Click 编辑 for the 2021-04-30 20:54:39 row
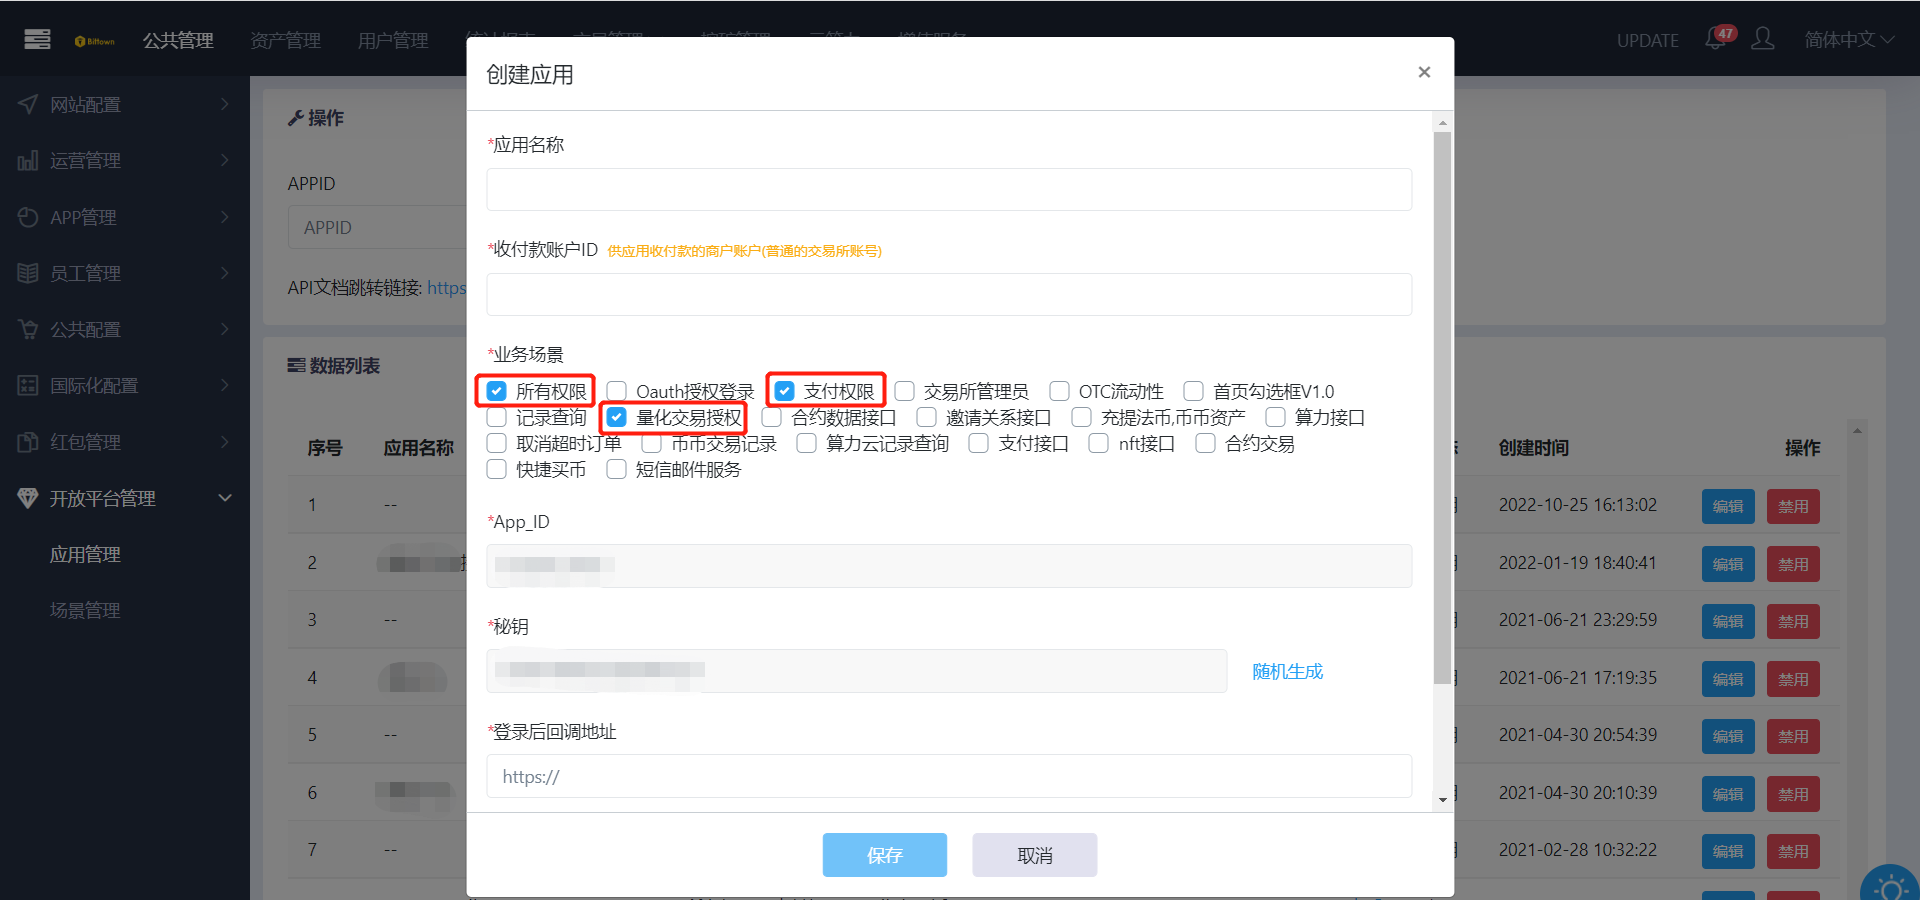The height and width of the screenshot is (900, 1920). tap(1728, 736)
